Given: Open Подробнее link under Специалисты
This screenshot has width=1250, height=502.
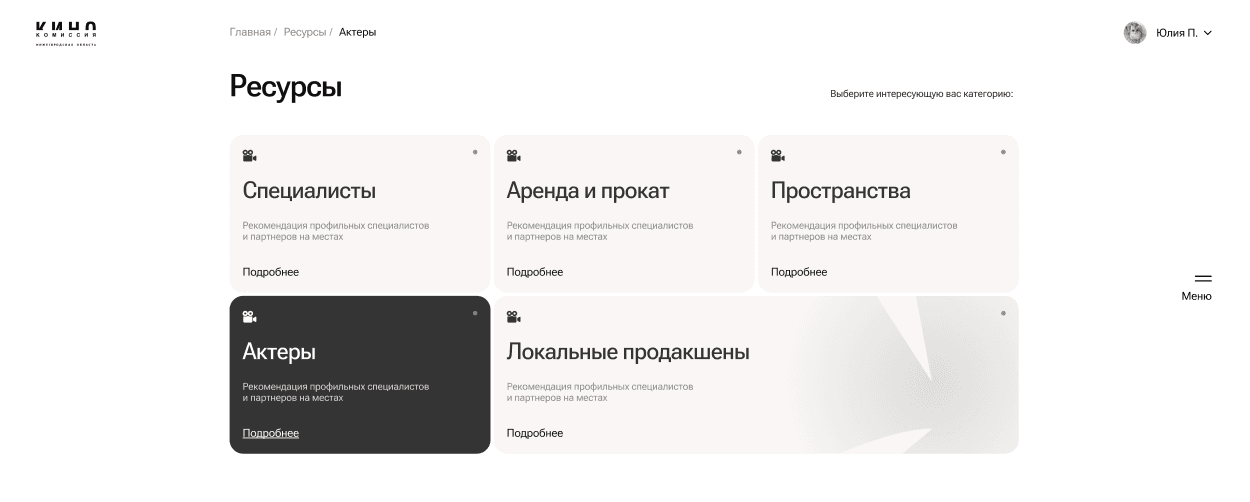Looking at the screenshot, I should coord(270,272).
